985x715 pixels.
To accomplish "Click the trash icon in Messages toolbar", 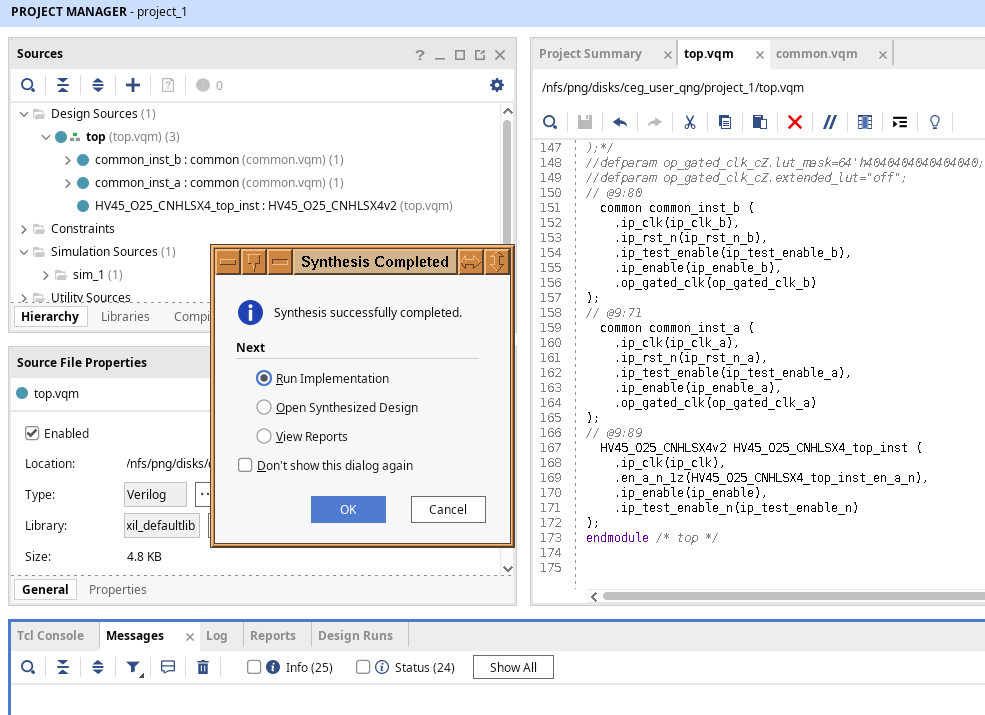I will click(203, 667).
